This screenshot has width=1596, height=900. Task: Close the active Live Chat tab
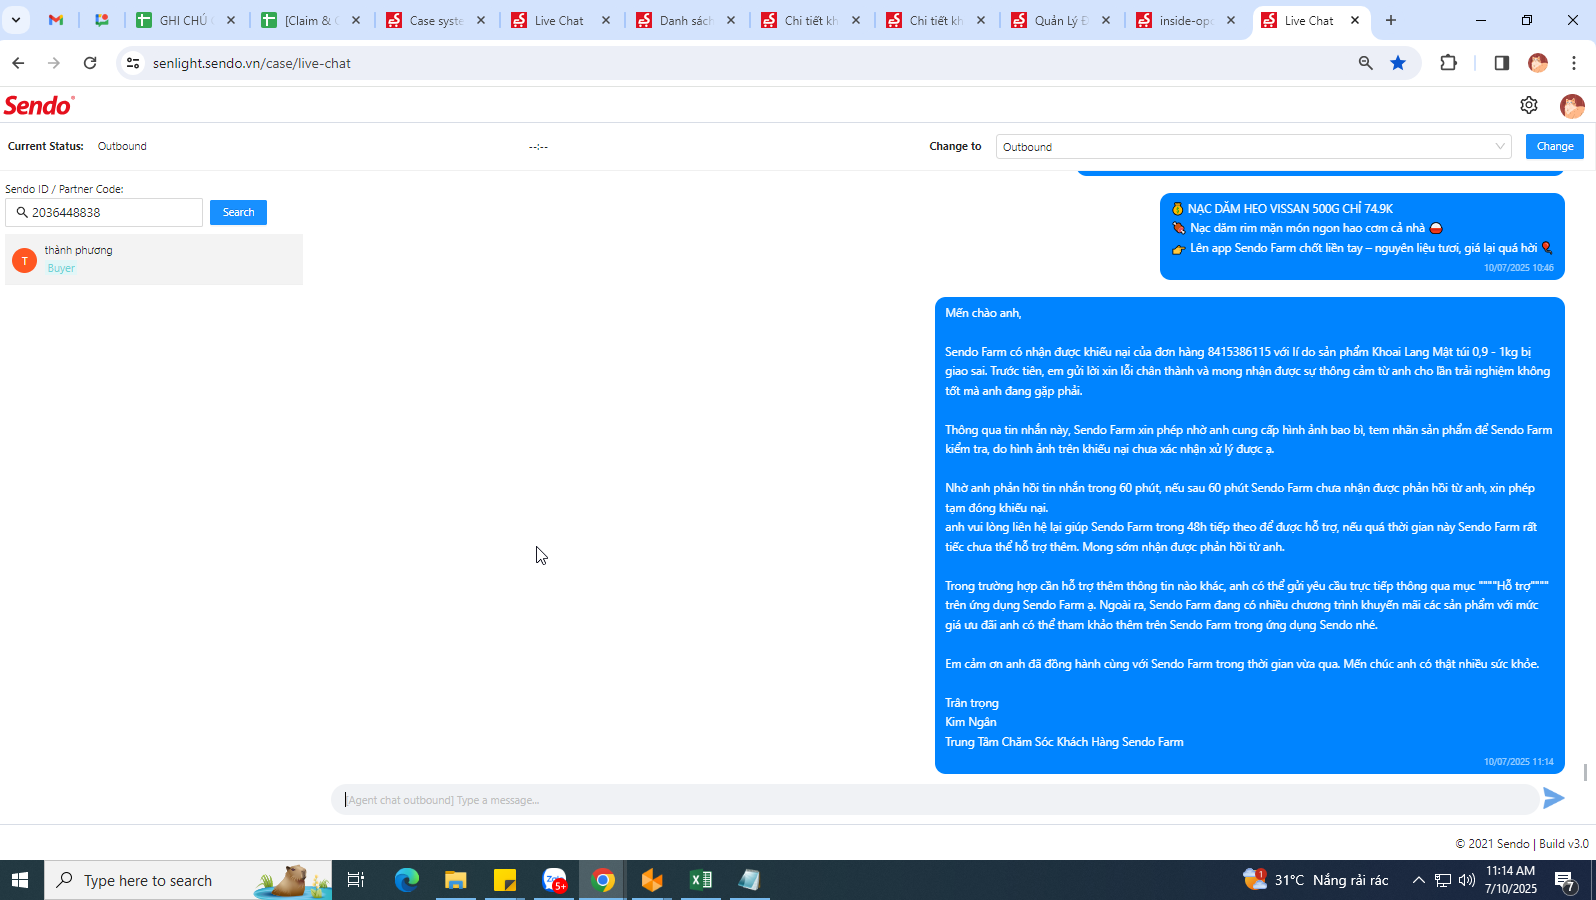(x=1355, y=20)
